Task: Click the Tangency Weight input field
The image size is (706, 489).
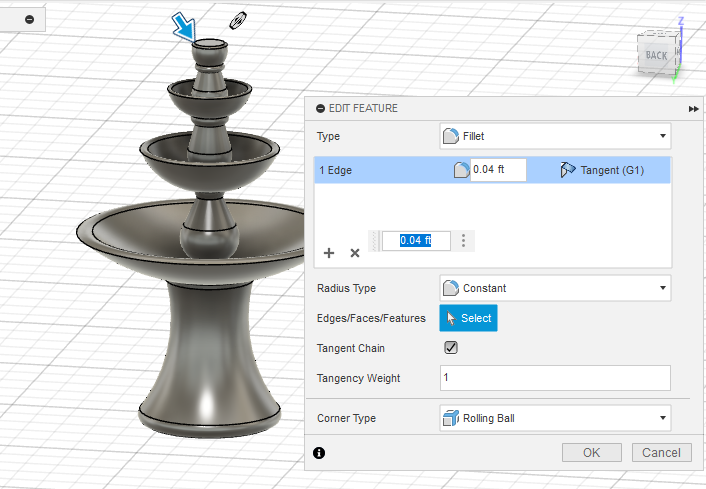Action: tap(555, 378)
